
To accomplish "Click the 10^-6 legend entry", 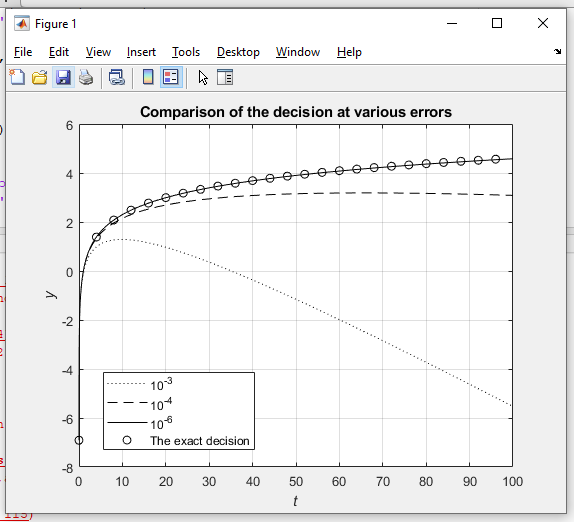I will pos(139,423).
